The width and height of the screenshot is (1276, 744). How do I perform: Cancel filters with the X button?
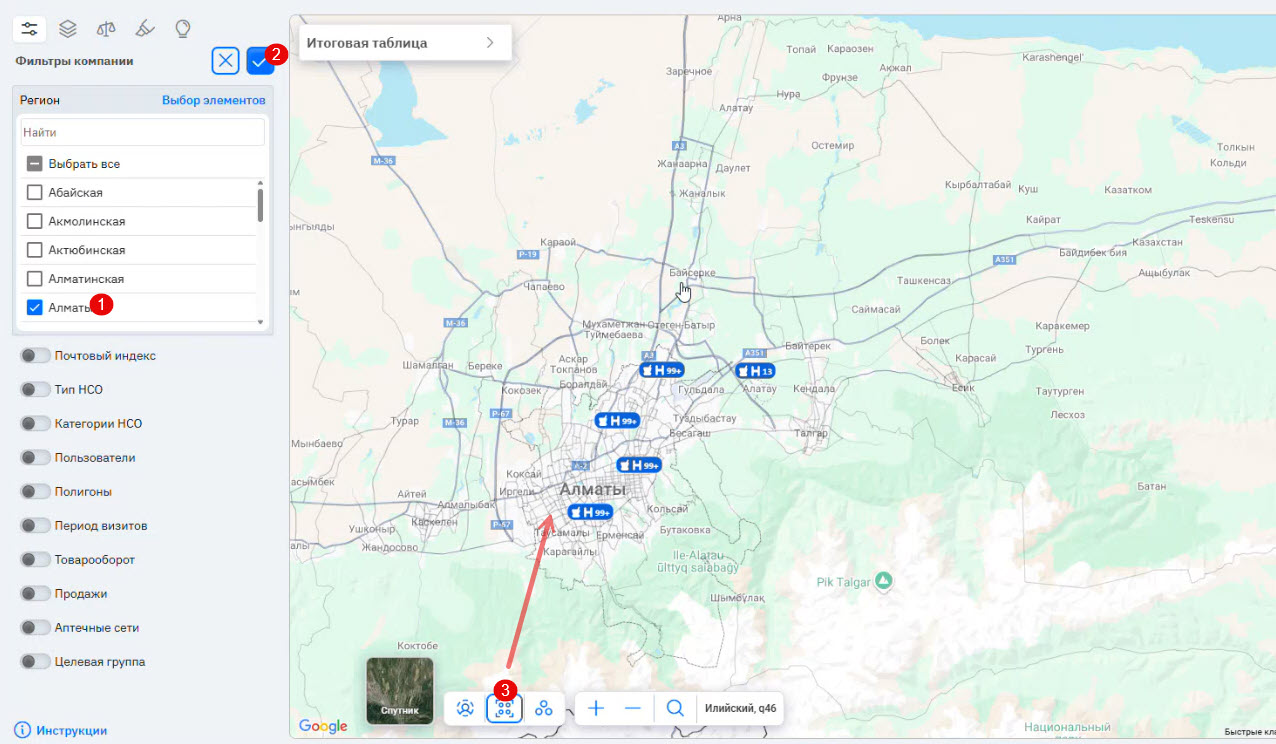tap(226, 62)
